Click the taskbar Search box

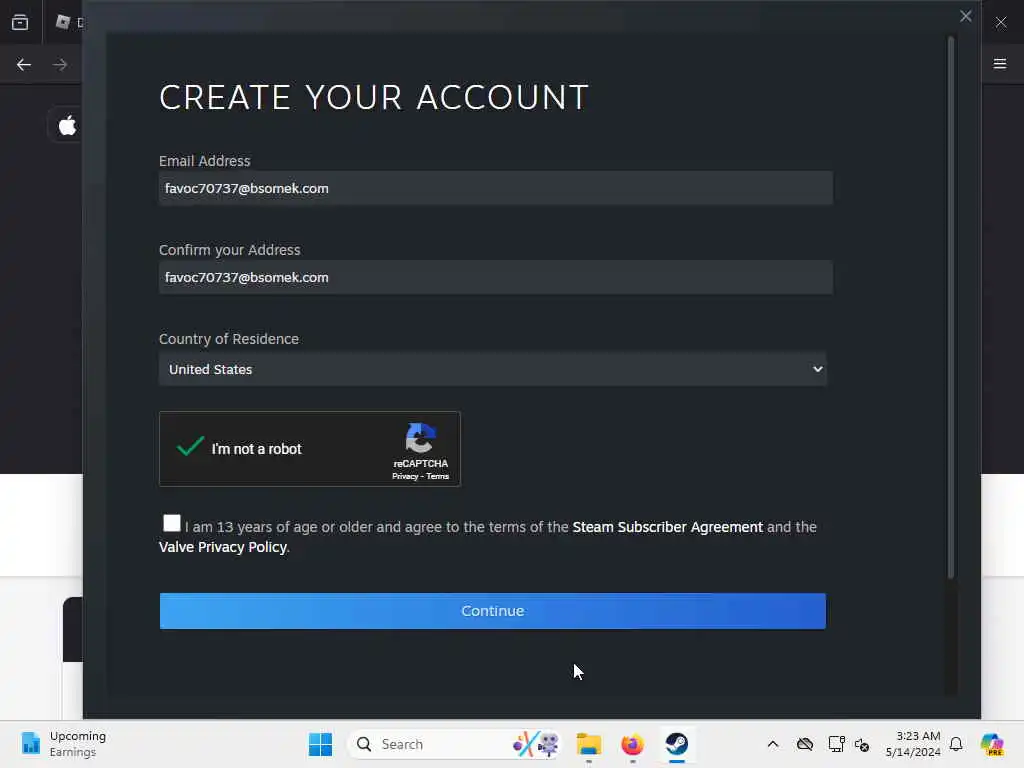coord(456,744)
